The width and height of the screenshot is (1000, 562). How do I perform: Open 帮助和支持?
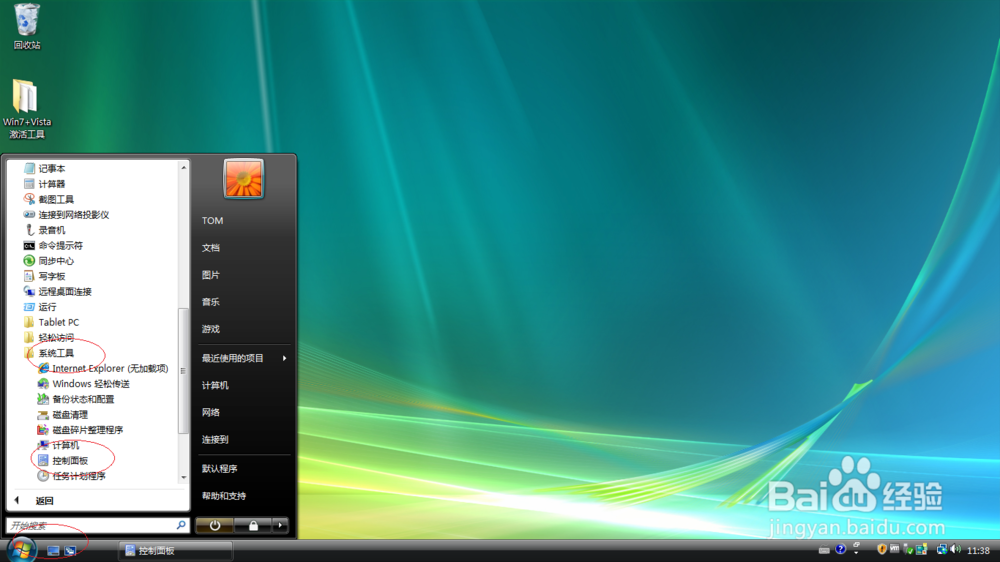coord(224,496)
